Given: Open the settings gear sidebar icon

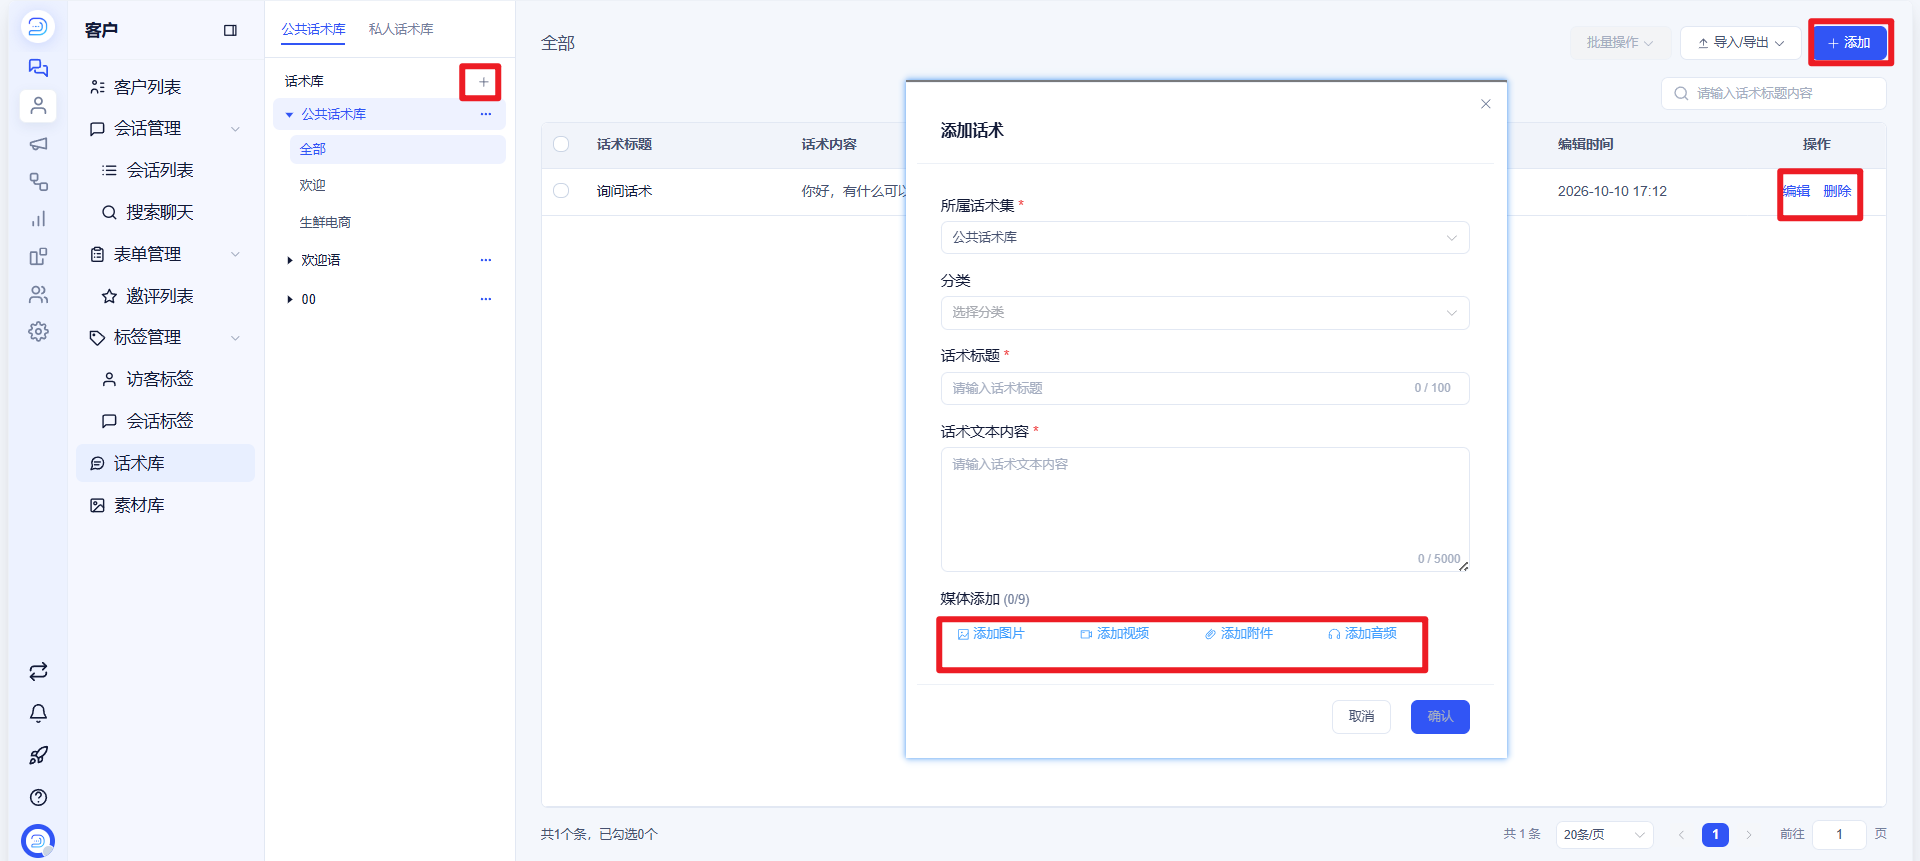Looking at the screenshot, I should (38, 332).
